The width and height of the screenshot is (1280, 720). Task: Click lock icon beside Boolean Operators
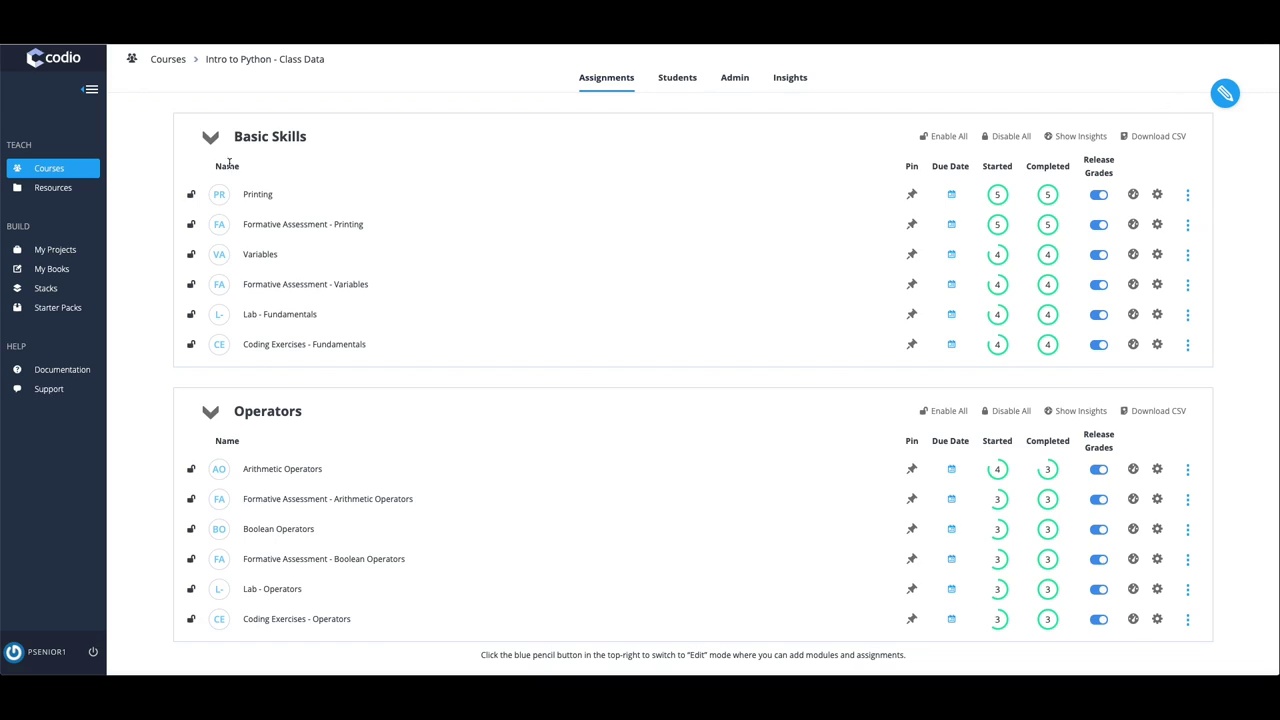pos(191,529)
